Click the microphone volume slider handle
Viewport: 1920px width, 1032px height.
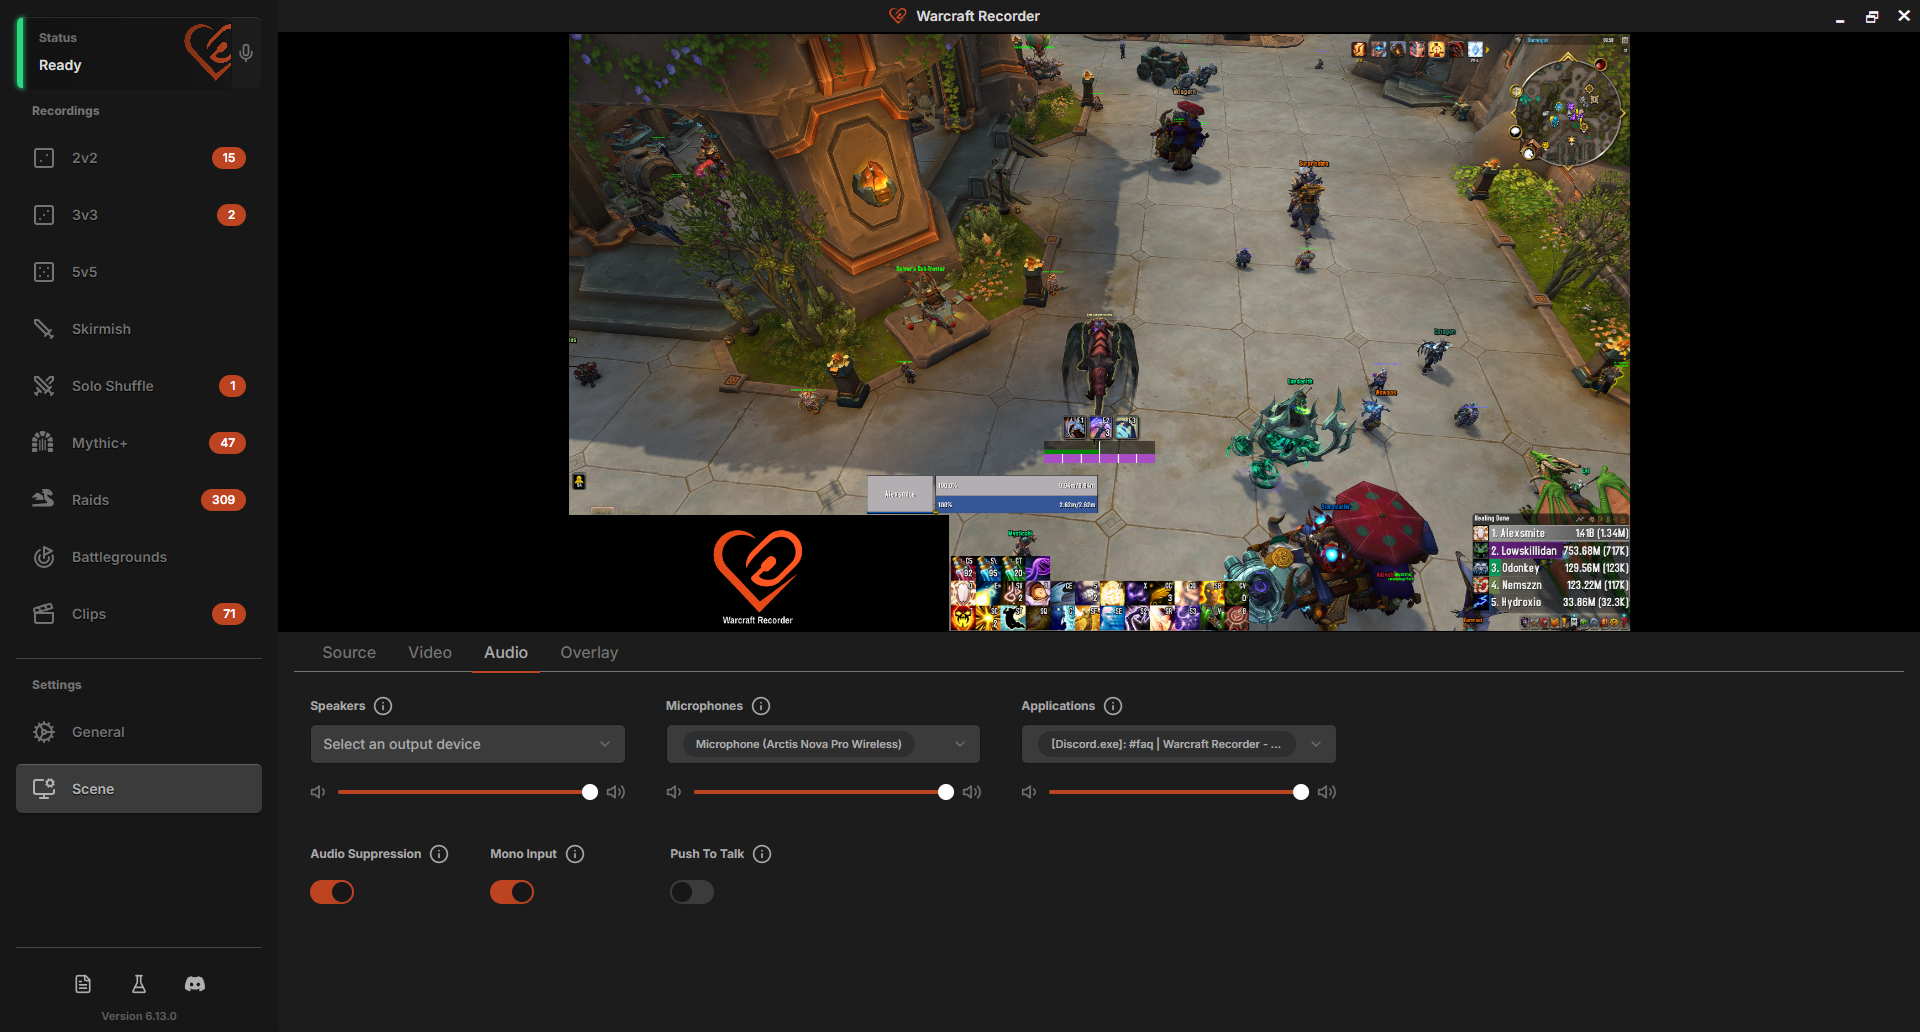(946, 792)
